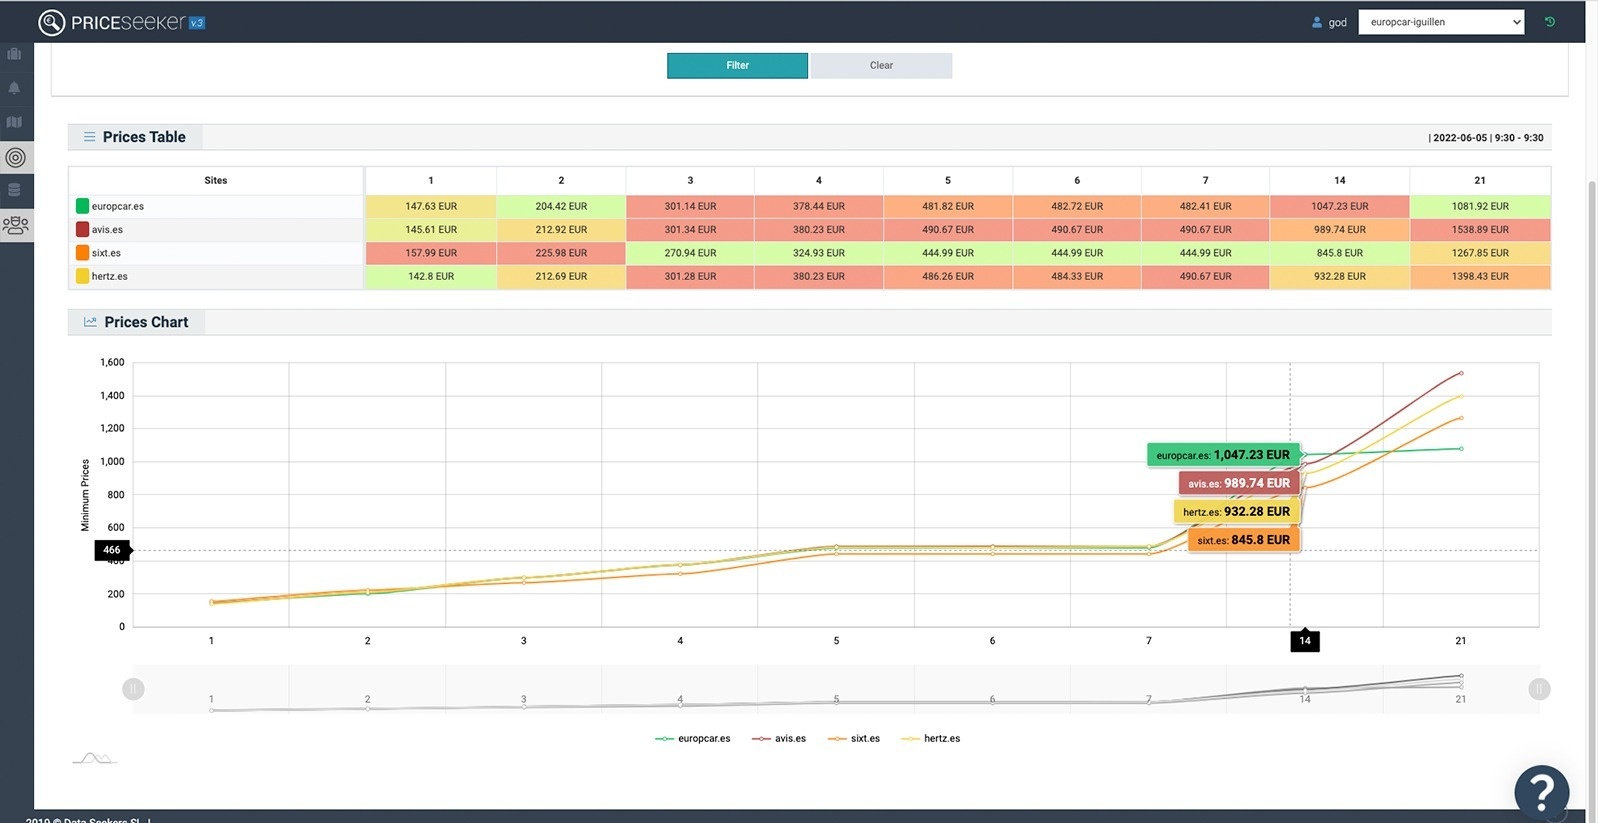Click the 466 value label on y-axis
This screenshot has width=1598, height=823.
click(x=112, y=550)
